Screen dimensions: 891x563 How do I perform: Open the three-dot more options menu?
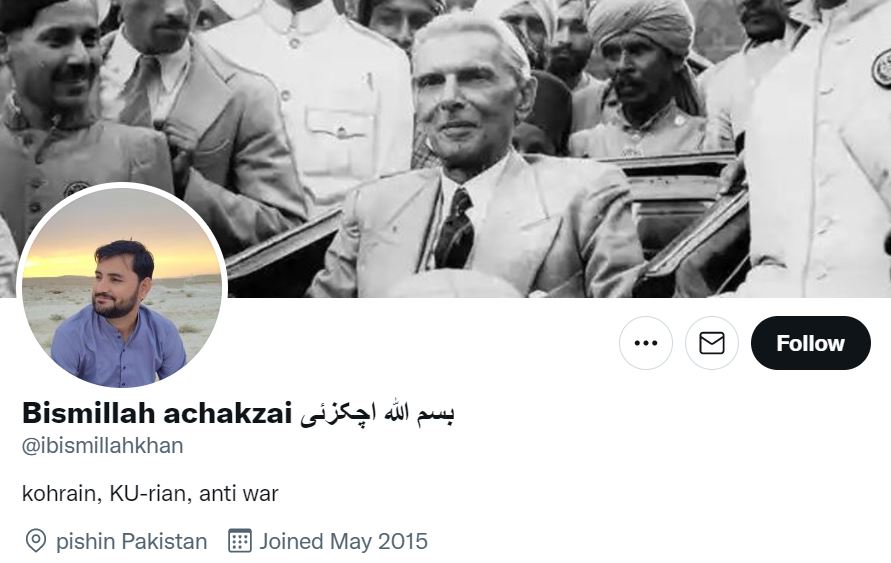[646, 343]
